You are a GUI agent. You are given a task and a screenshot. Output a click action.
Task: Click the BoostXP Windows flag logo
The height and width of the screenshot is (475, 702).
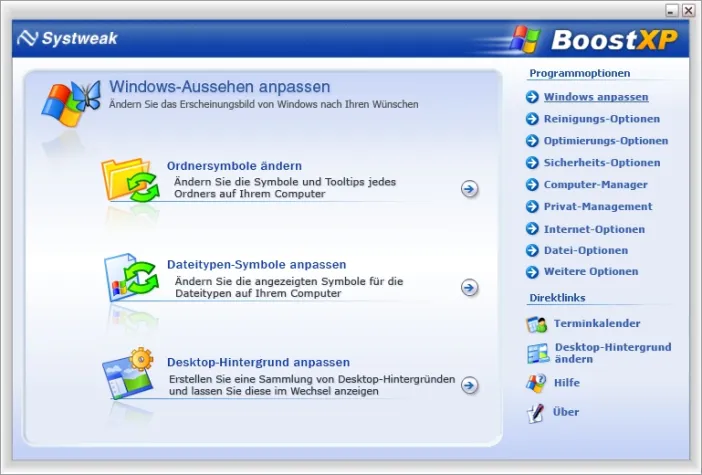[524, 39]
